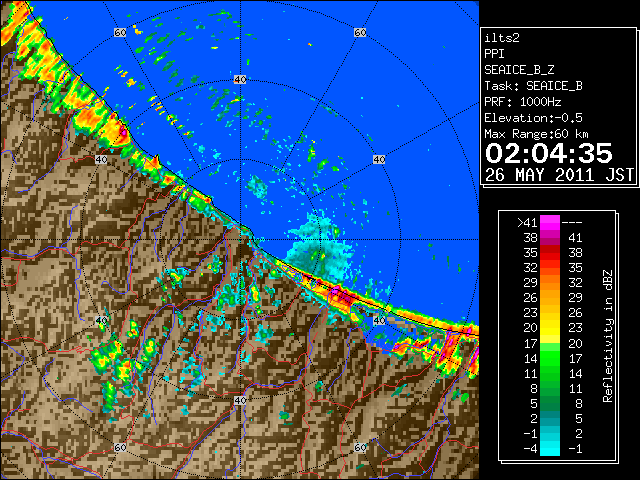Viewport: 640px width, 480px height.
Task: Click the '-4' legend value
Action: click(530, 449)
